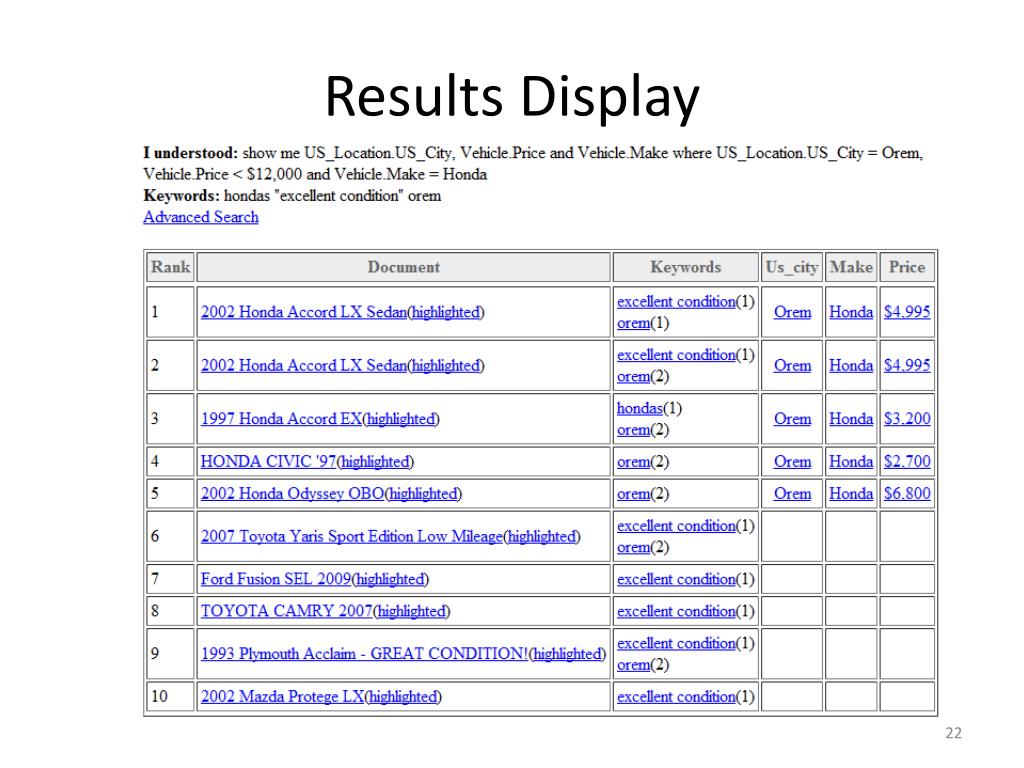This screenshot has height=768, width=1024.
Task: Open the Advanced Search link
Action: click(200, 217)
